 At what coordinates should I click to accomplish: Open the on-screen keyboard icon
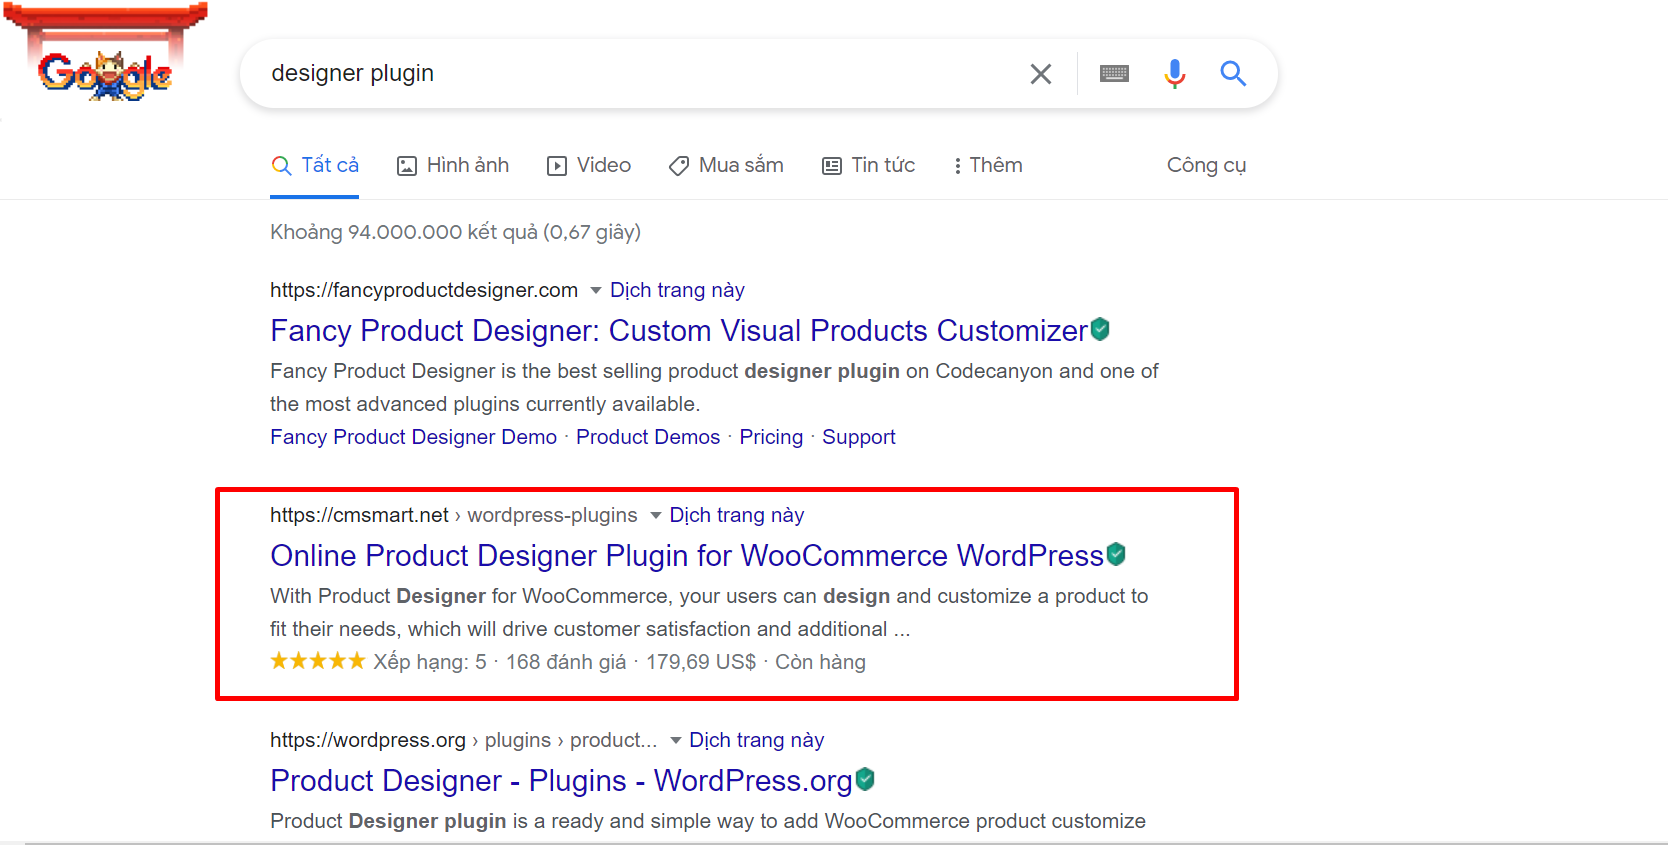pyautogui.click(x=1114, y=74)
